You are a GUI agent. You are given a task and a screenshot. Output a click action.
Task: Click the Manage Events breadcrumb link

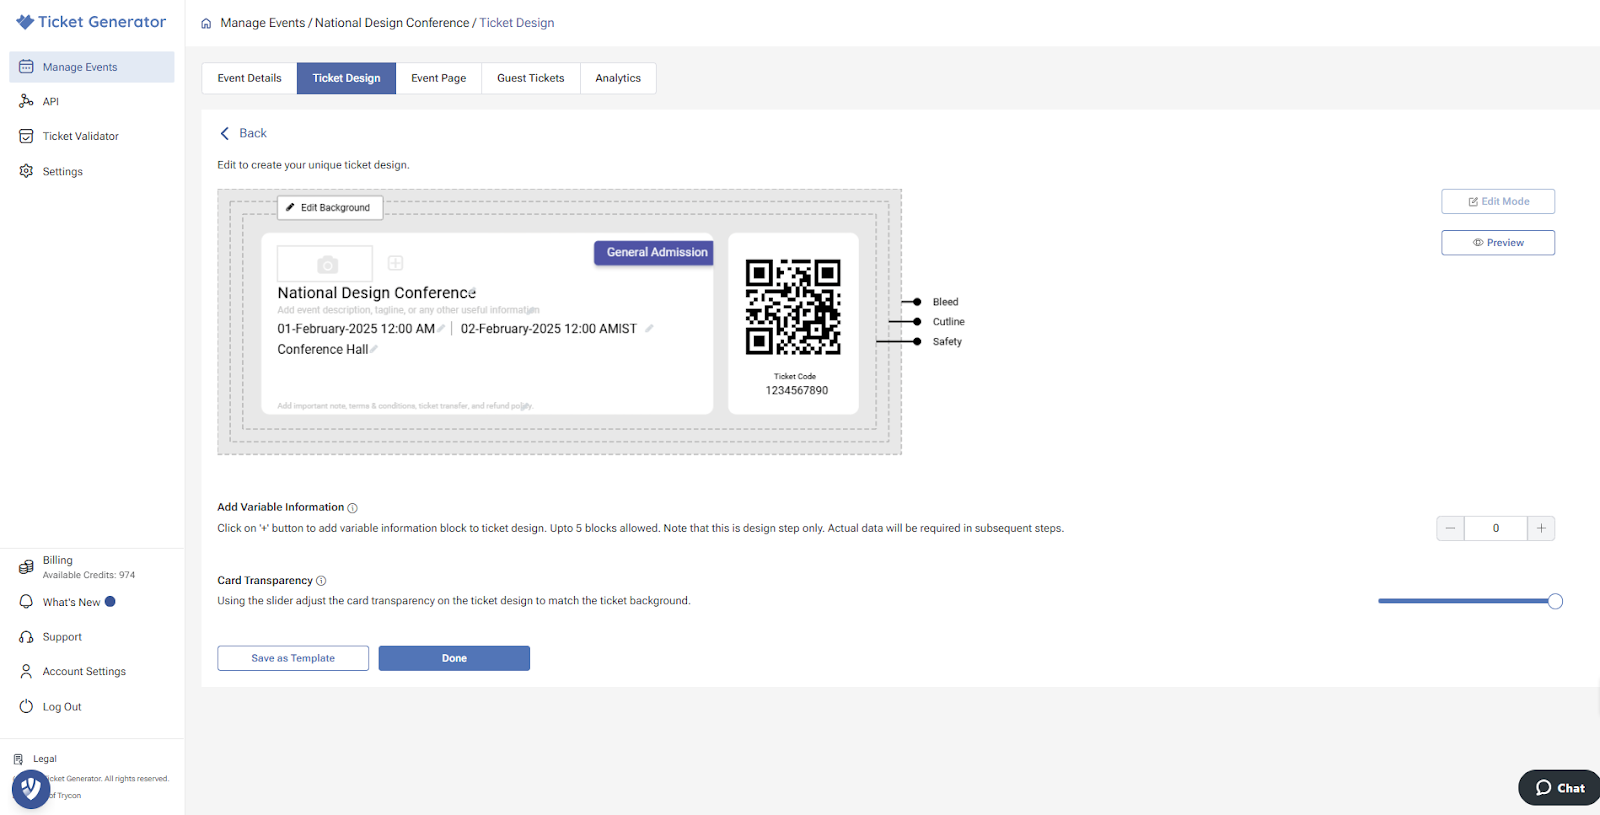[263, 23]
